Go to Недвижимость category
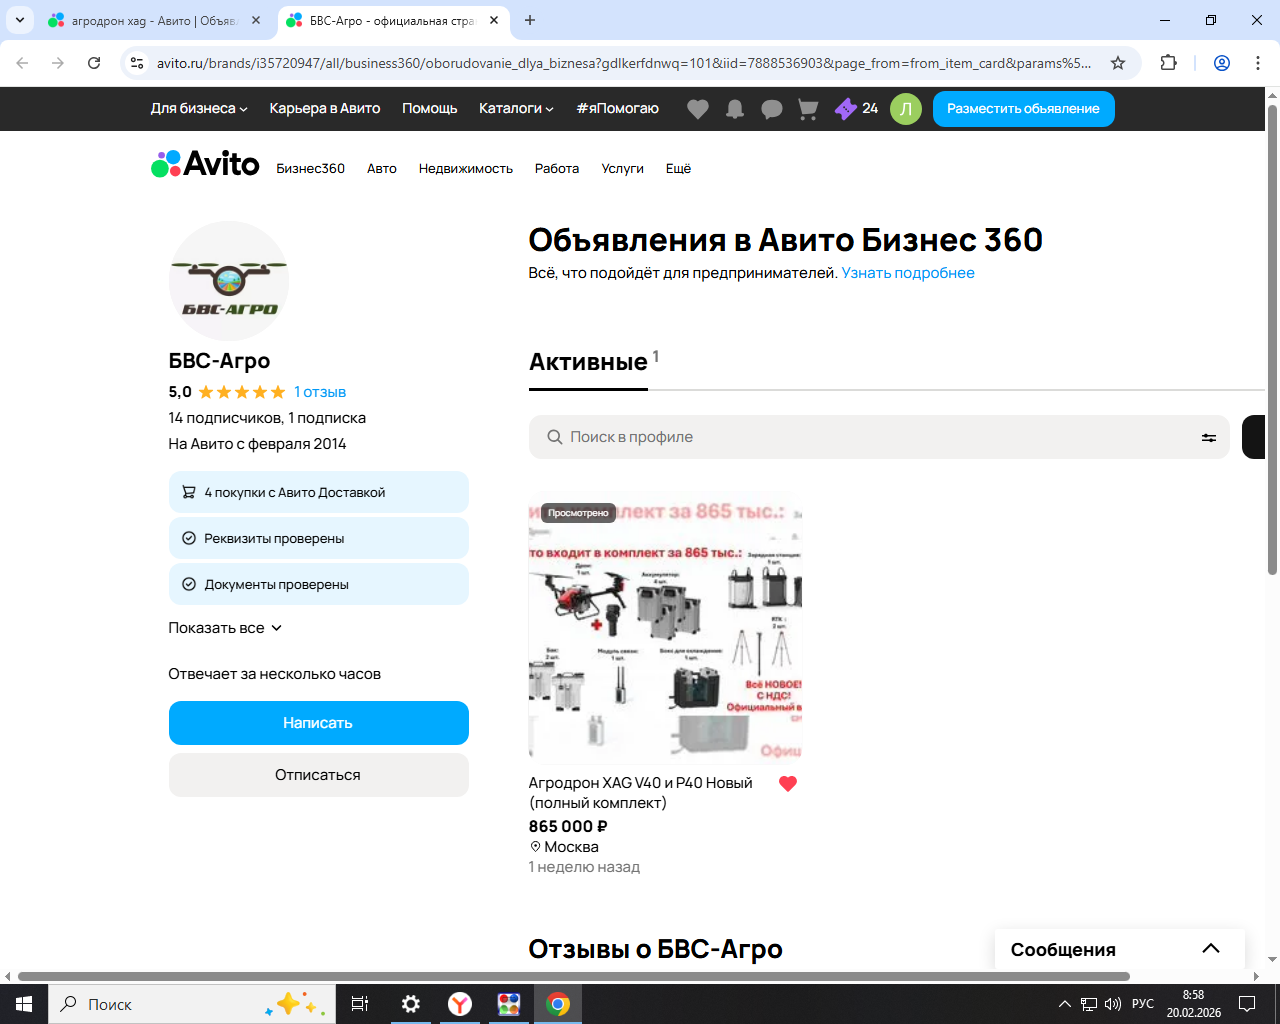The width and height of the screenshot is (1280, 1024). coord(466,169)
